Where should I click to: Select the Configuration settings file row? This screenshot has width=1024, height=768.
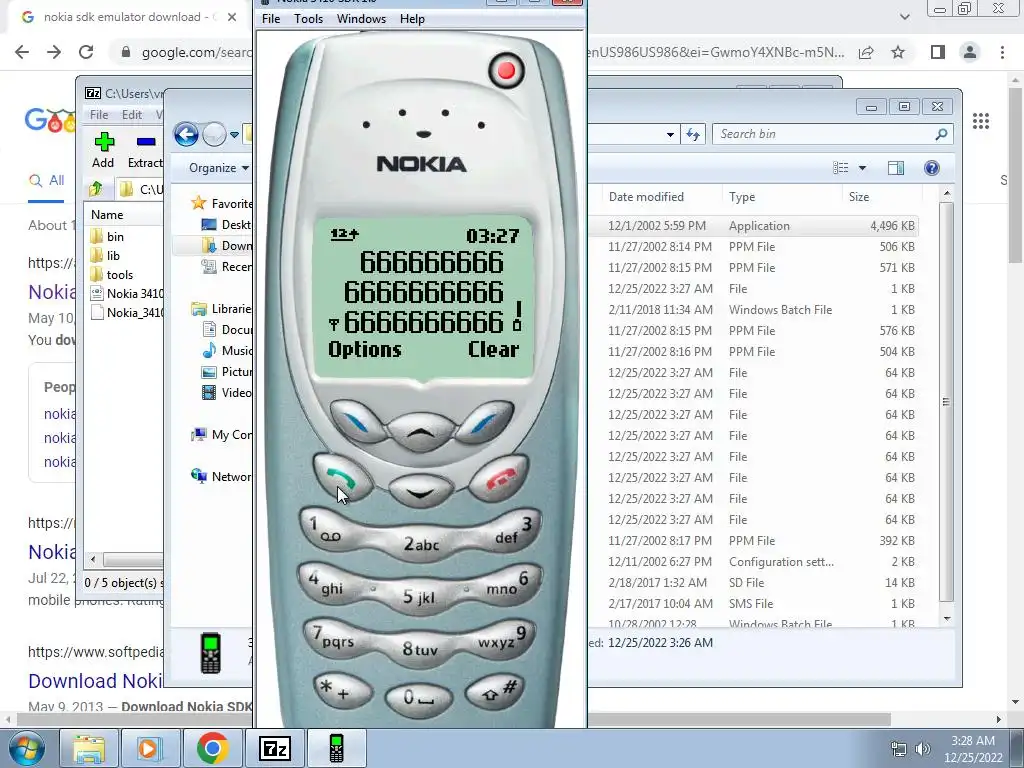click(x=753, y=562)
